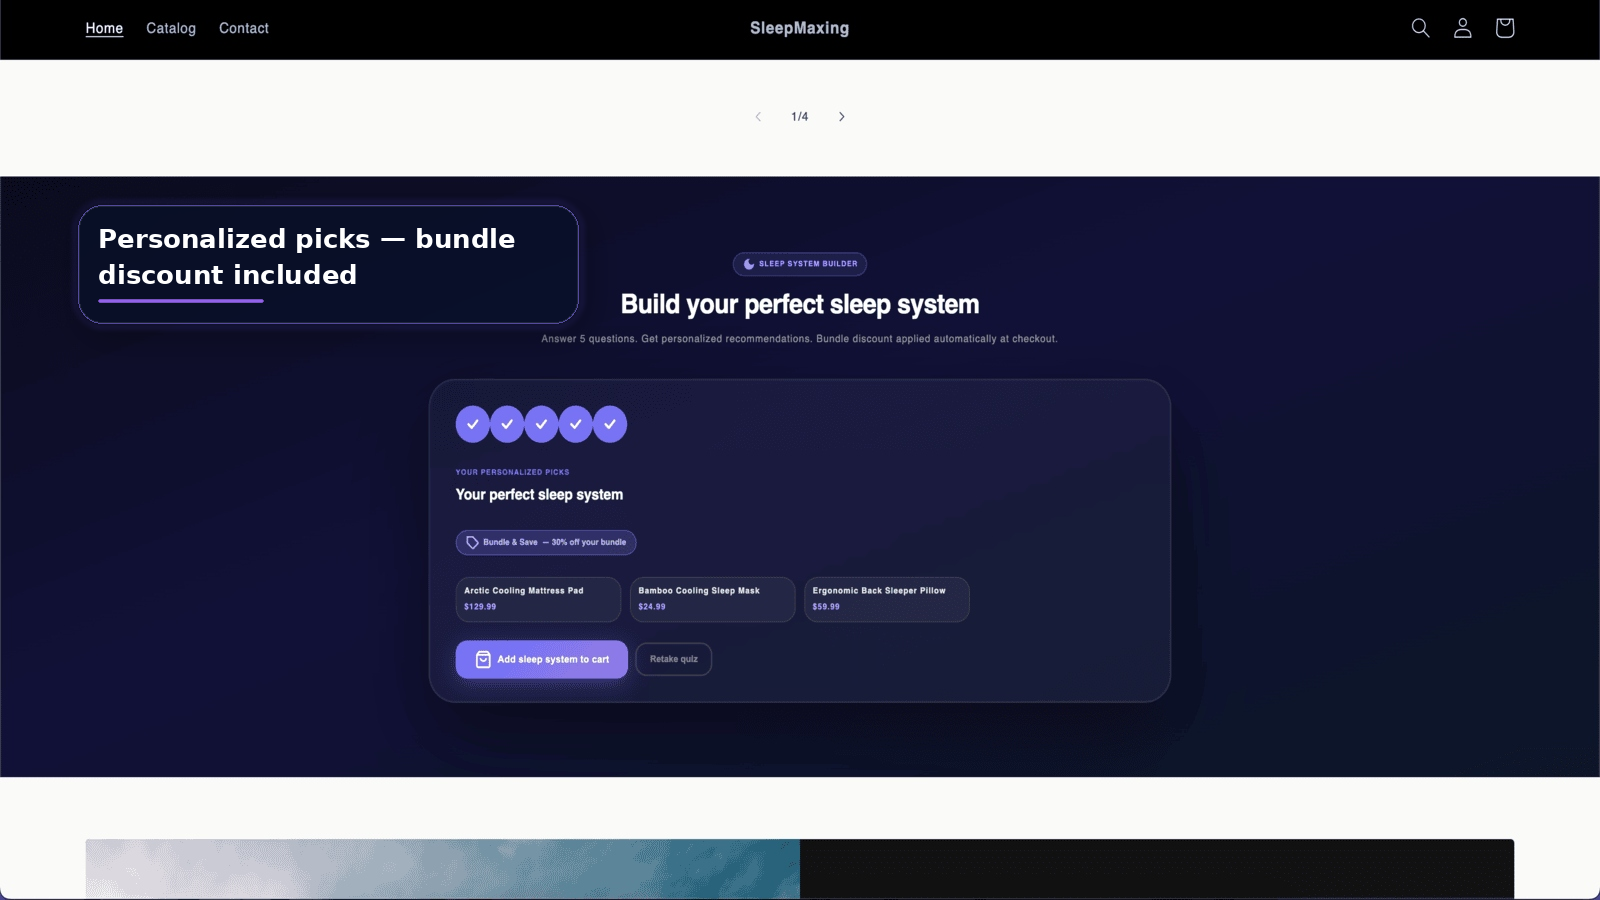Add sleep system to cart
Image resolution: width=1600 pixels, height=900 pixels.
541,659
